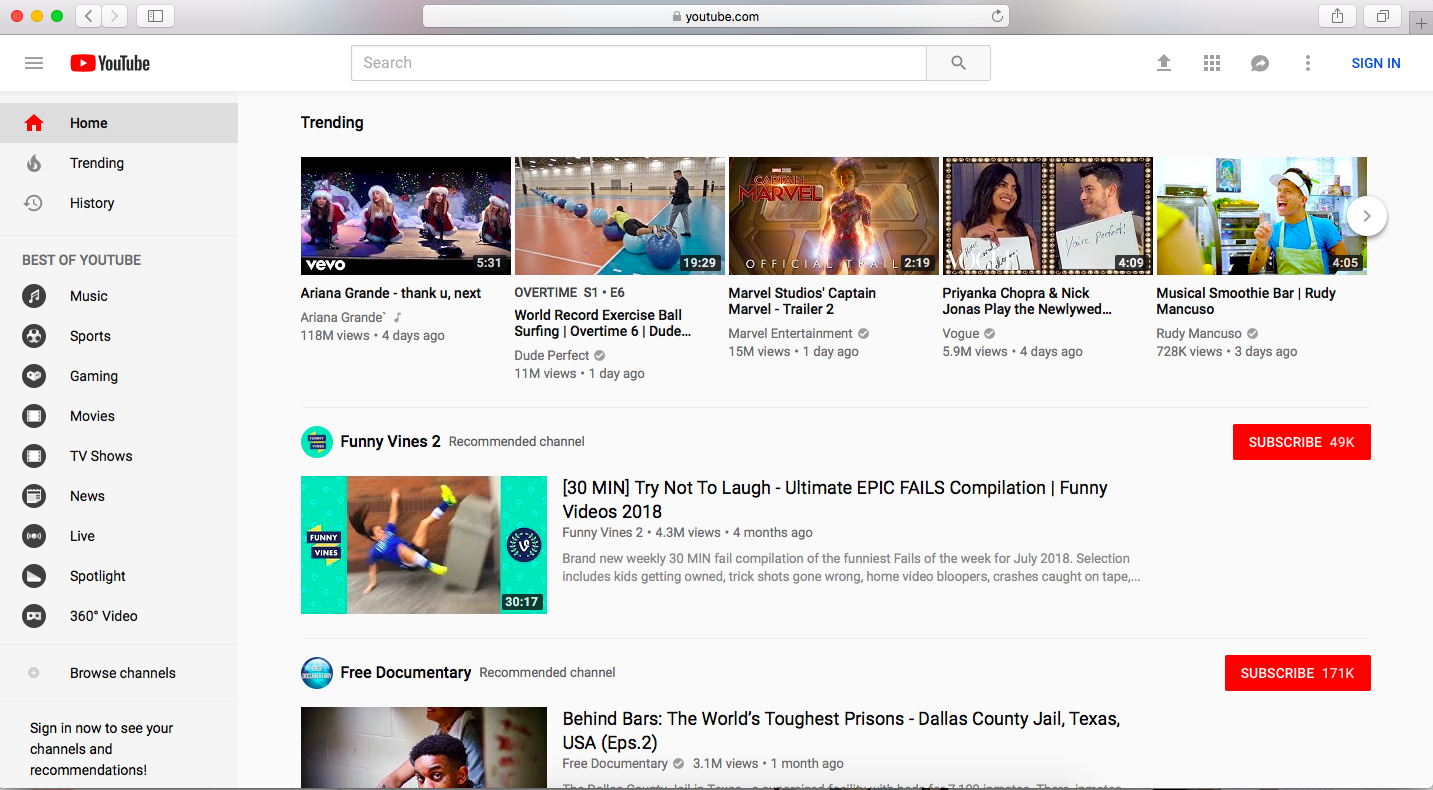Open Ariana Grande artist channel link
1433x790 pixels.
point(342,317)
